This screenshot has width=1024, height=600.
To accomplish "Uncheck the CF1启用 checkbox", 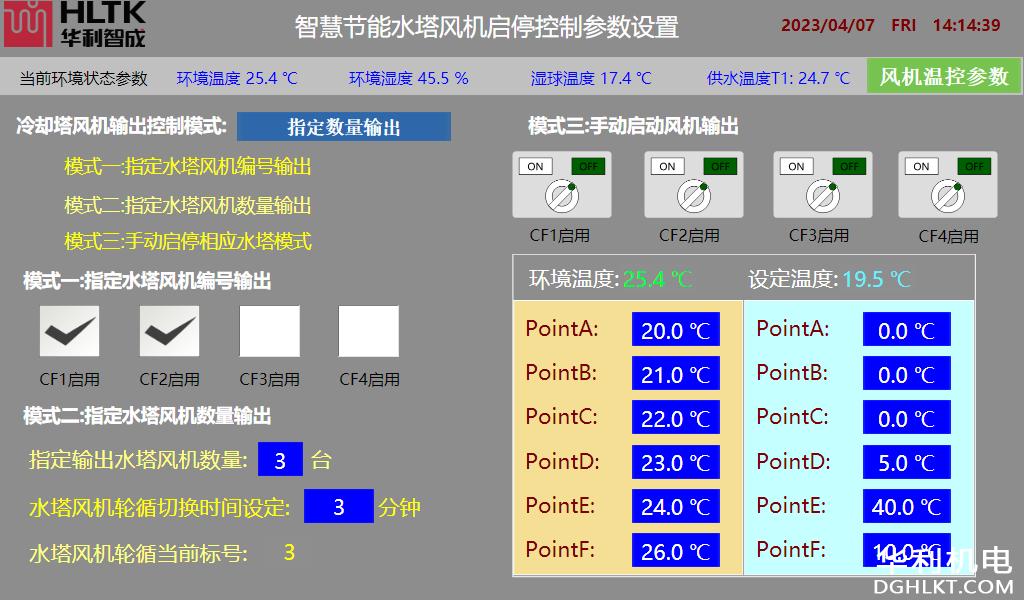I will (69, 331).
